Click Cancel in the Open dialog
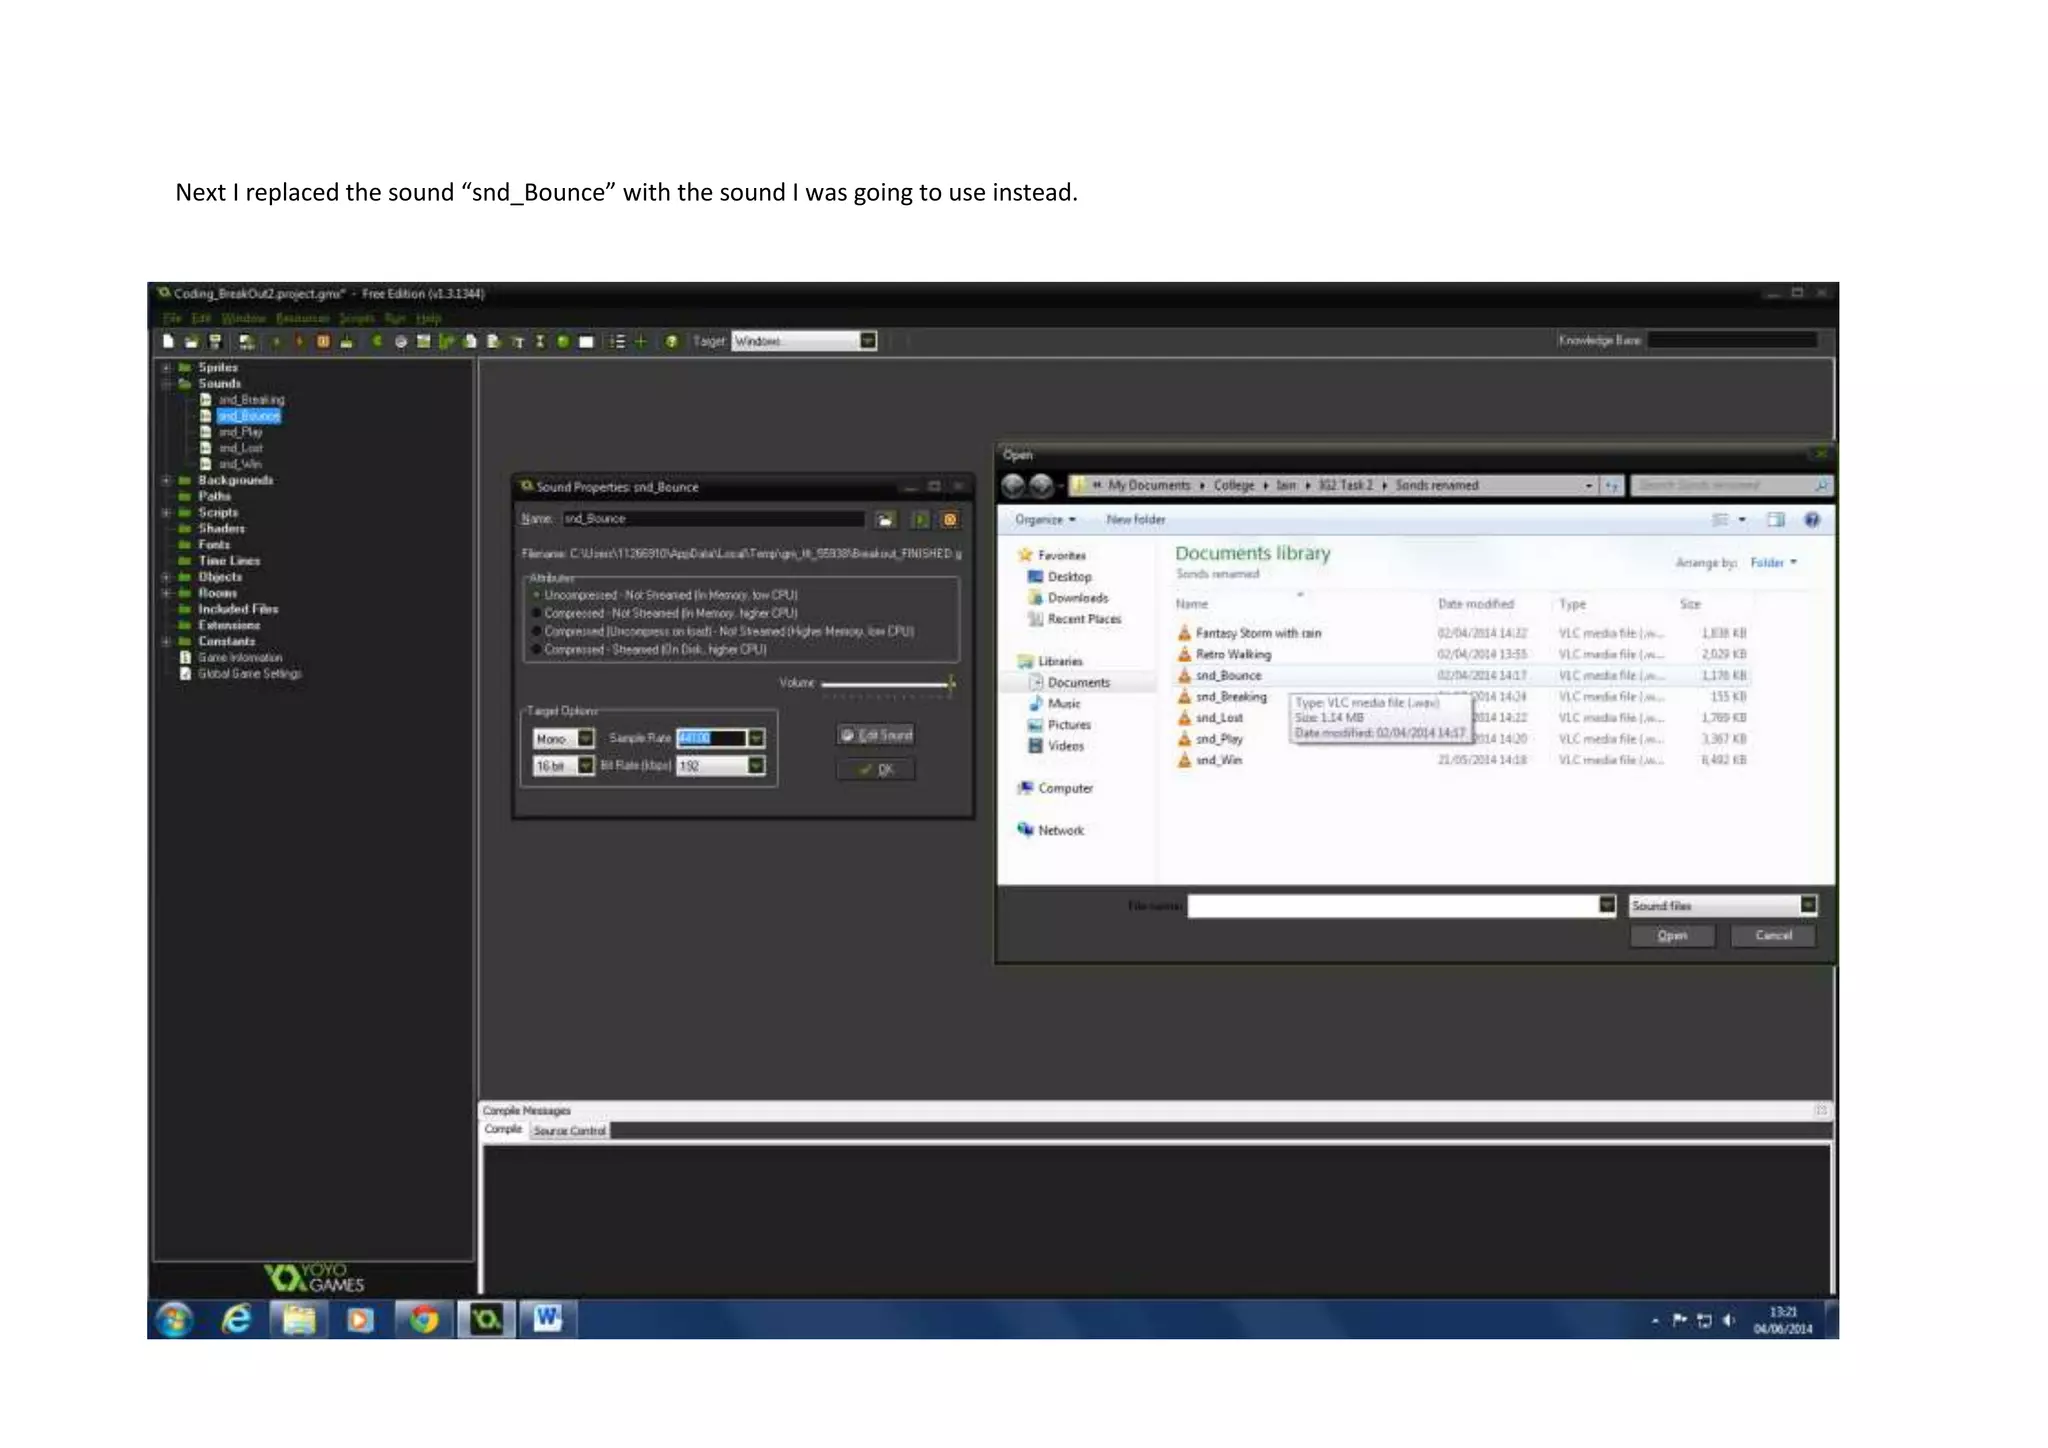 [x=1773, y=936]
